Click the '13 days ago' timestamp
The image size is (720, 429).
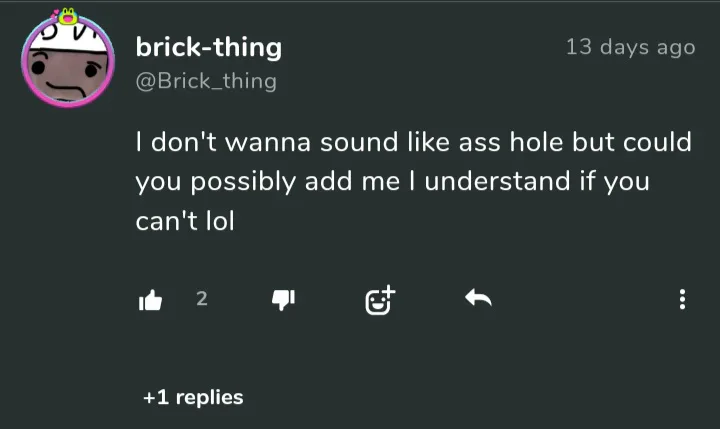630,47
